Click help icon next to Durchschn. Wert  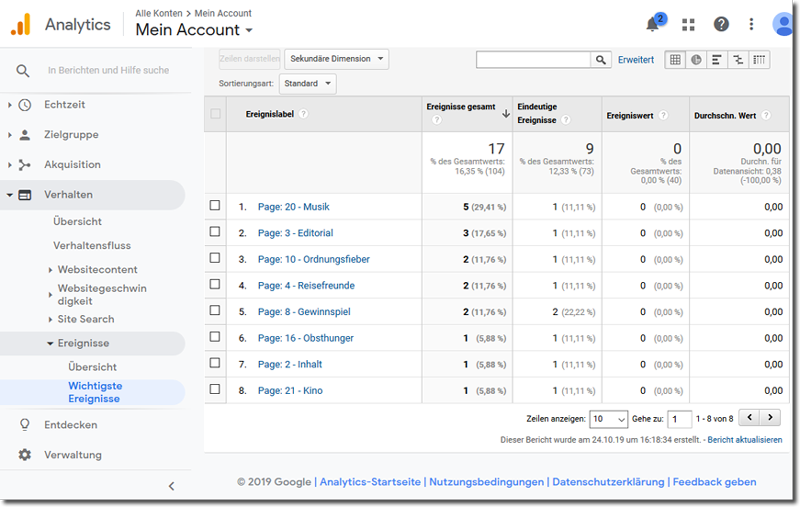click(766, 115)
